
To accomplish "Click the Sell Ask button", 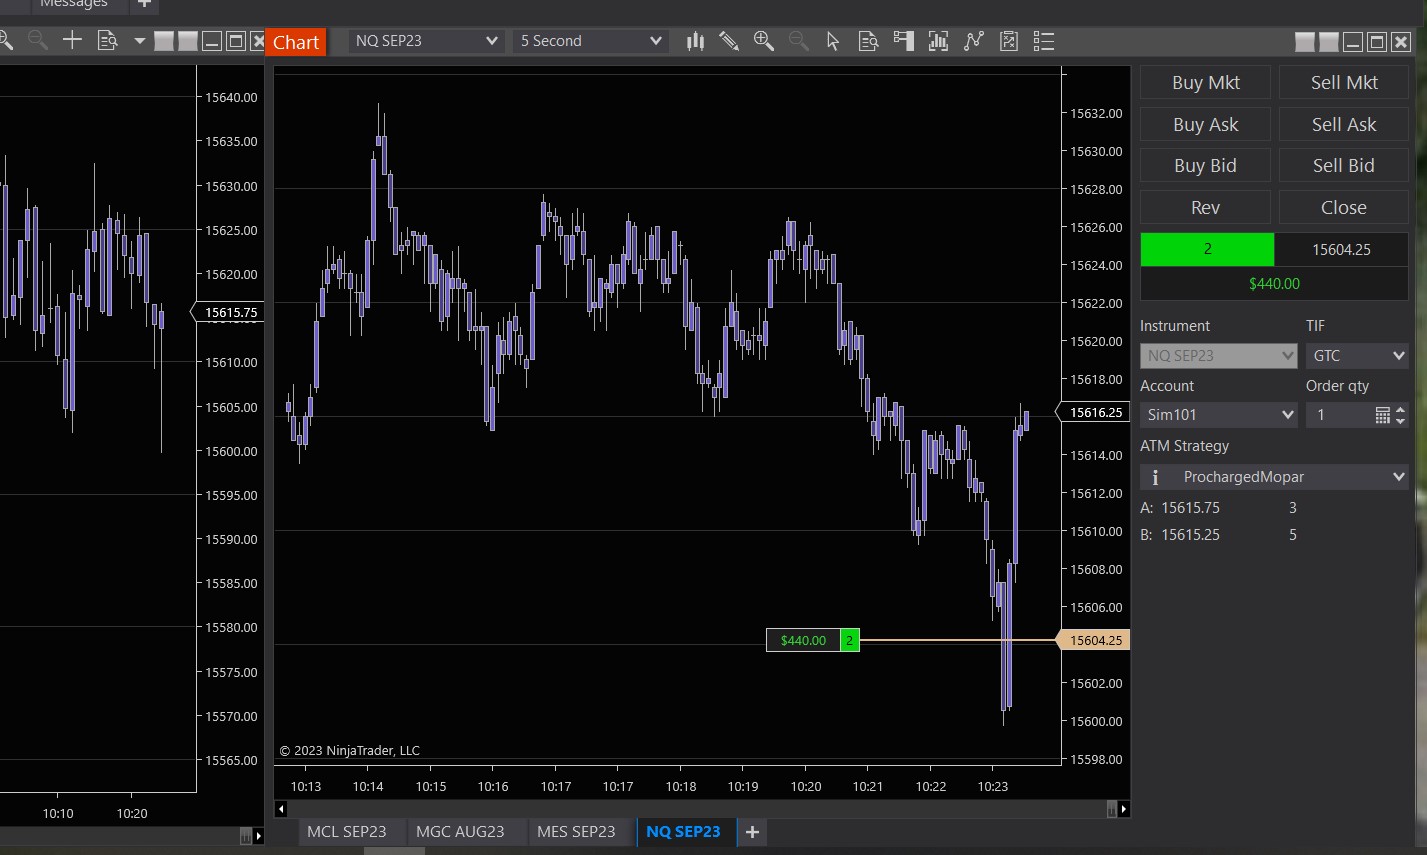I will point(1344,125).
